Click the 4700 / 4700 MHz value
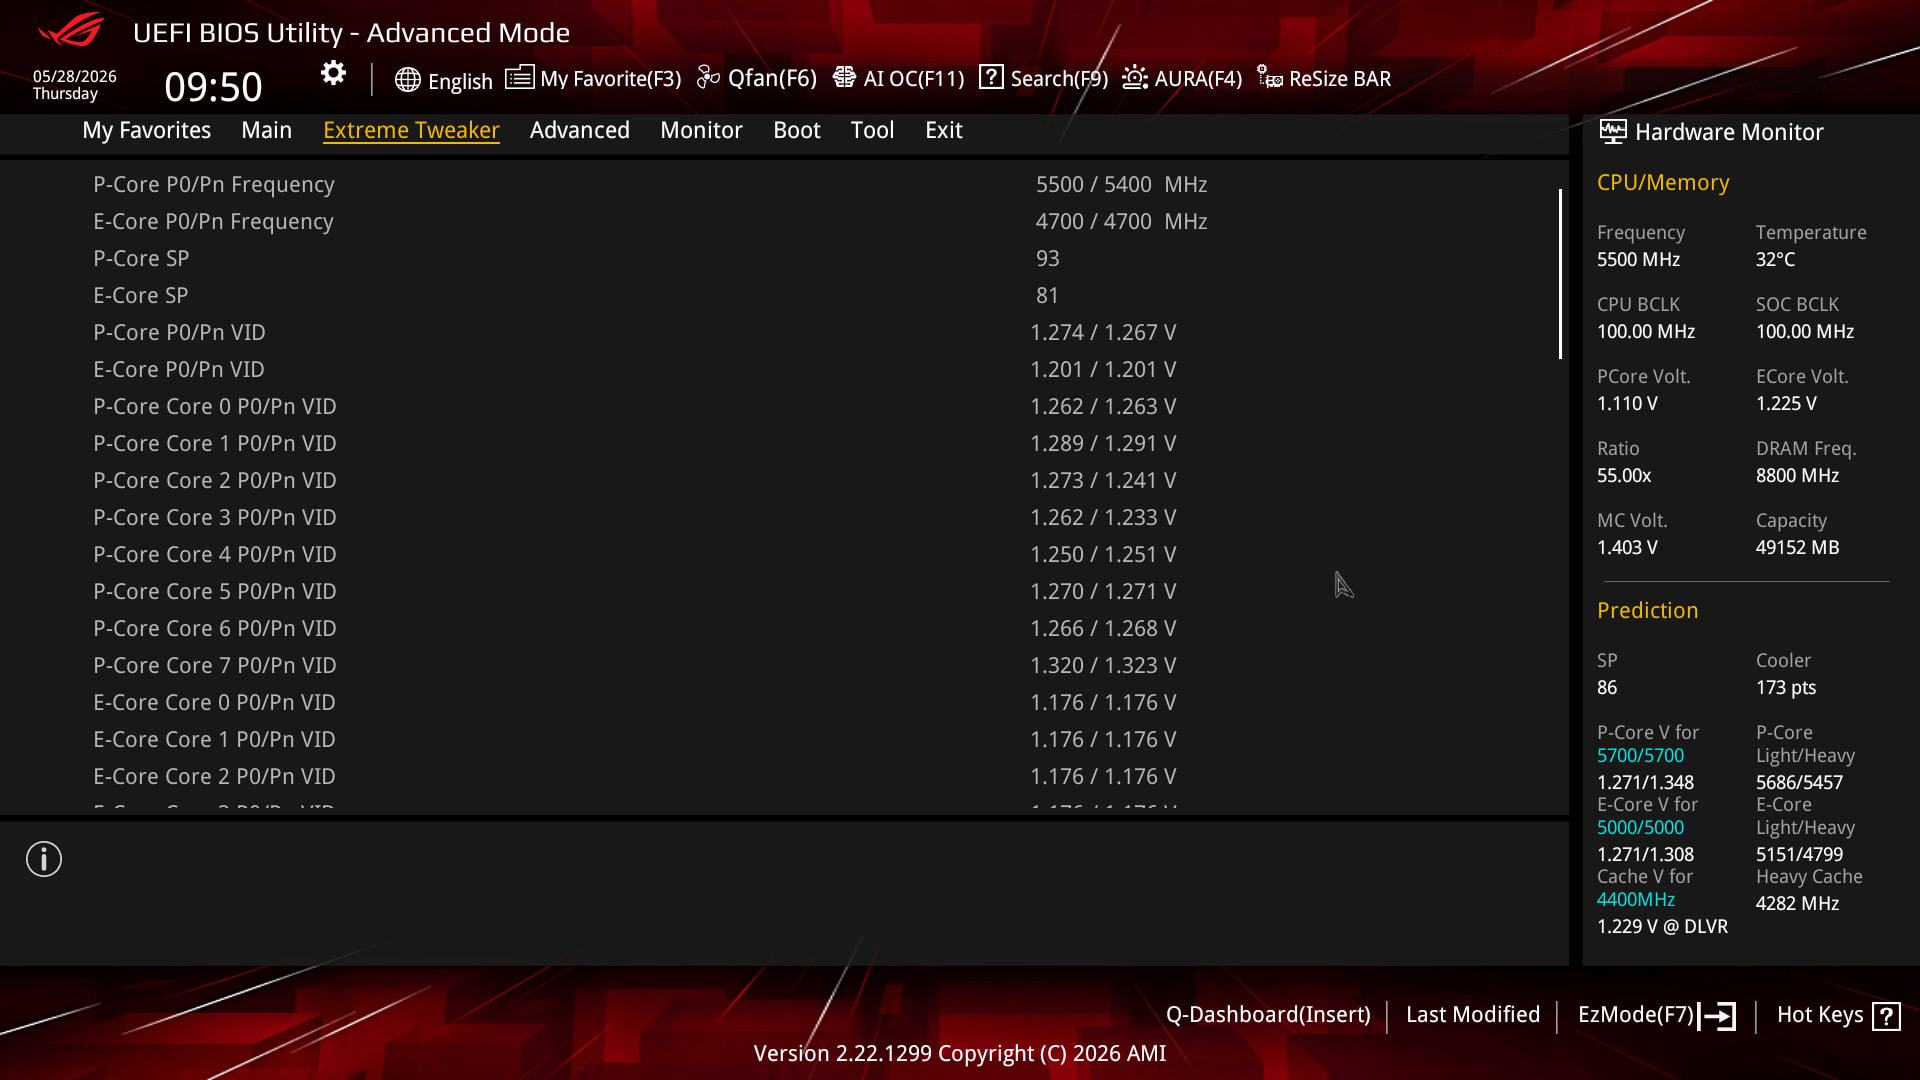 (x=1122, y=222)
